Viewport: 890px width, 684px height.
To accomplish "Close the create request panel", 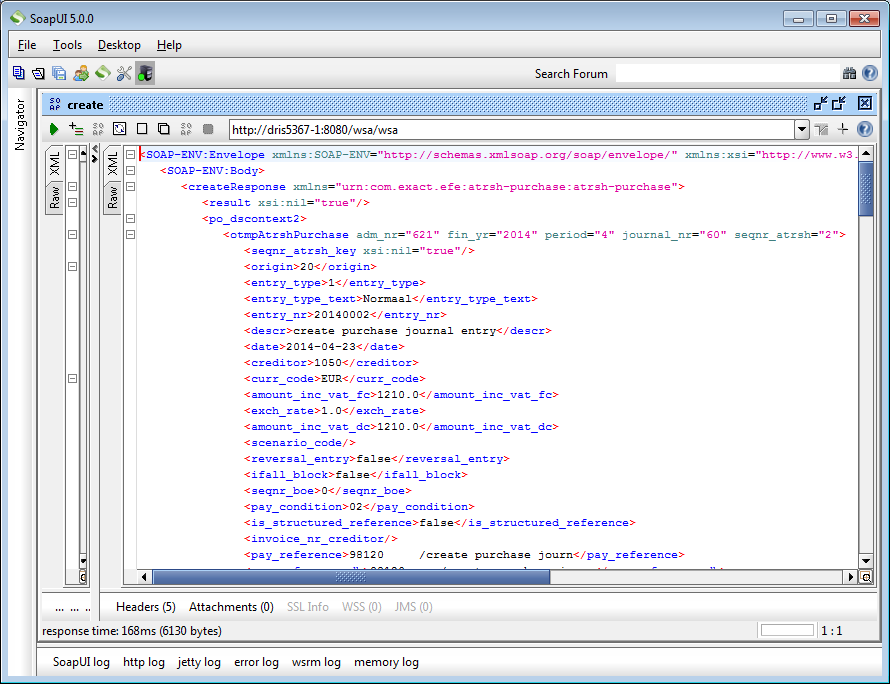I will [x=864, y=103].
